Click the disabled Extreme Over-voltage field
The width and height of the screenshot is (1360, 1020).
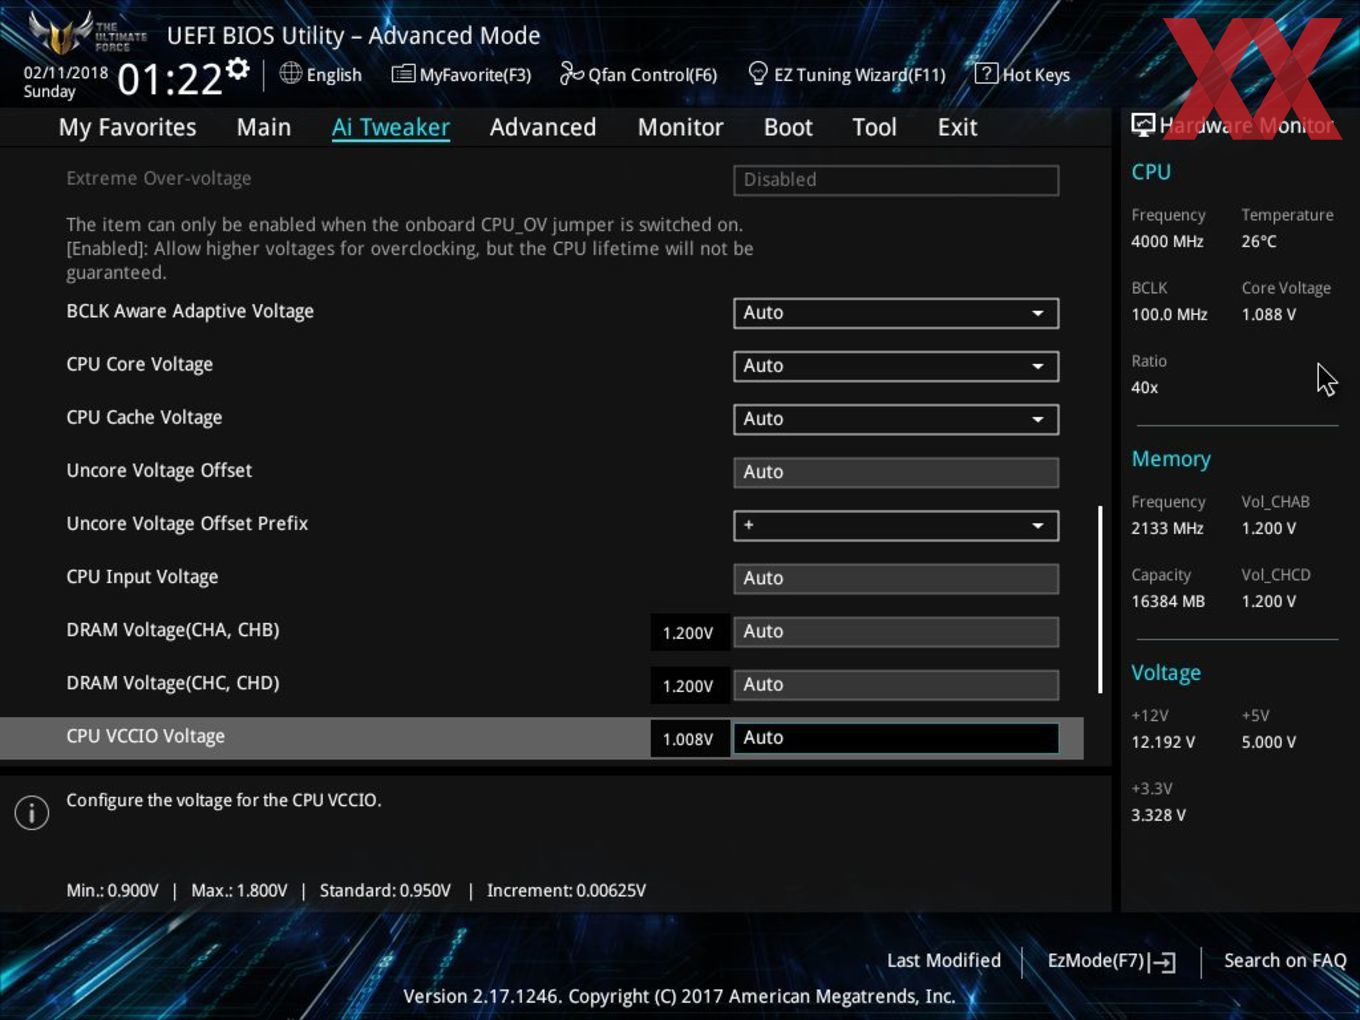coord(896,180)
